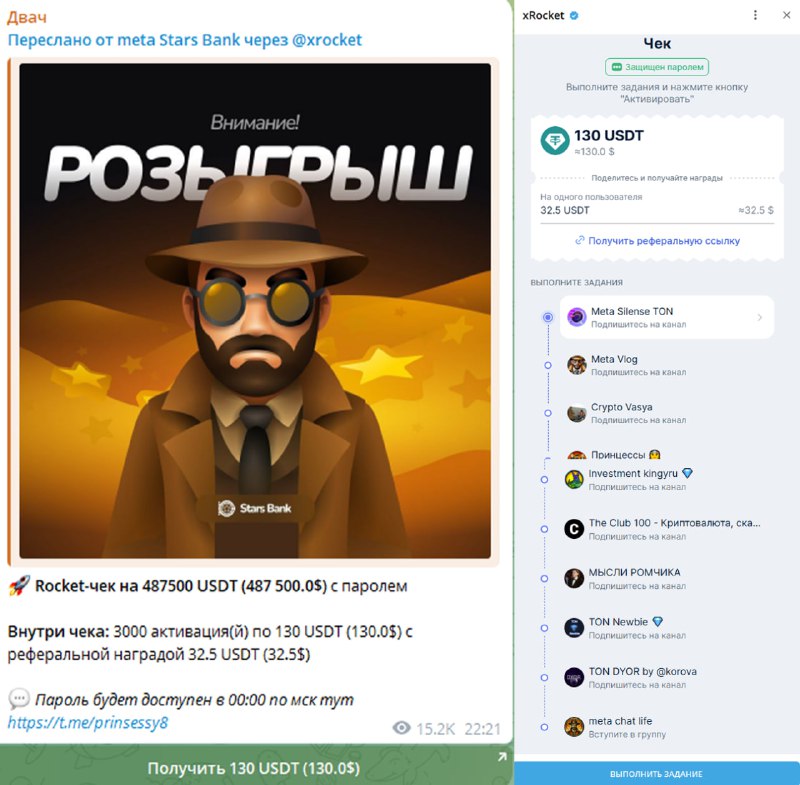Click the Вступите в группу subtitle
The image size is (800, 785).
click(x=627, y=735)
